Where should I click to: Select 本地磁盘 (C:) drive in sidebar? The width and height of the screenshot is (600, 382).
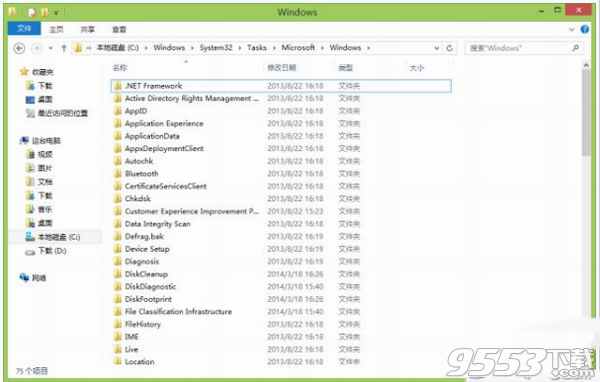click(x=59, y=237)
